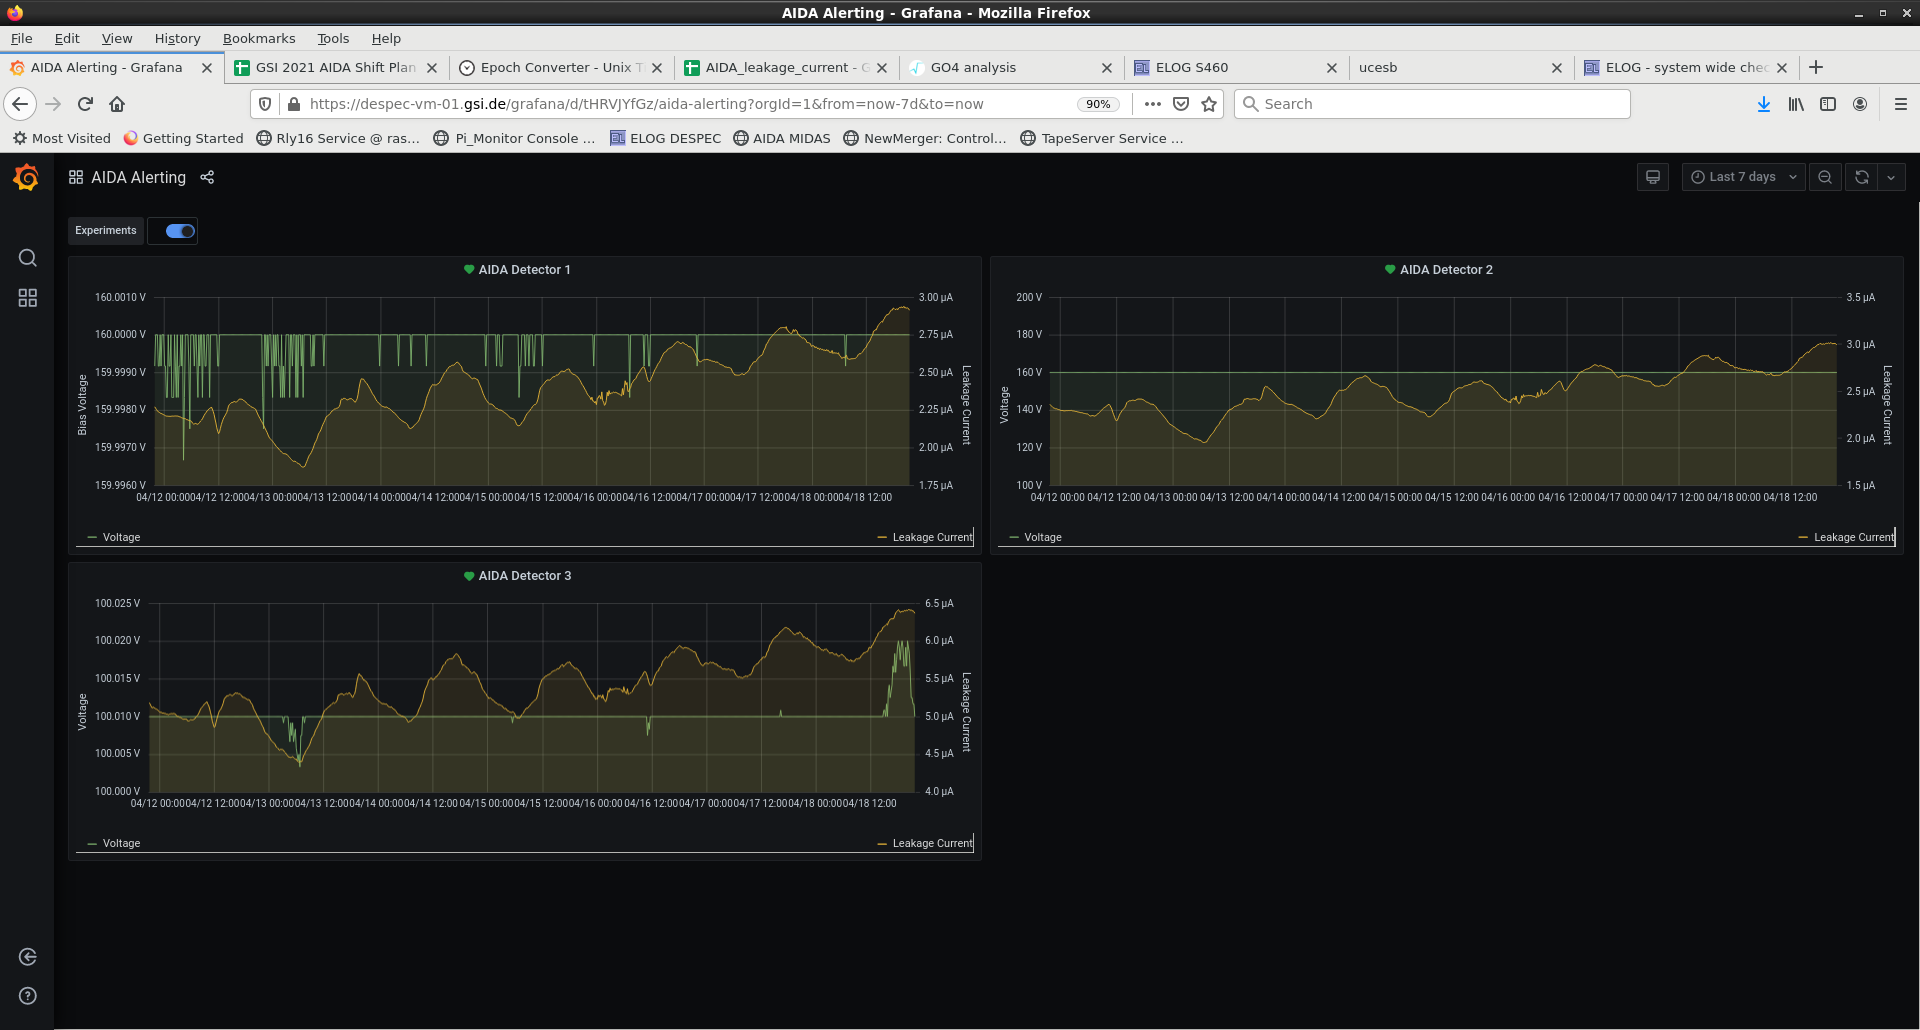Toggle Voltage series in AIDA Detector 1 legend

coord(121,538)
